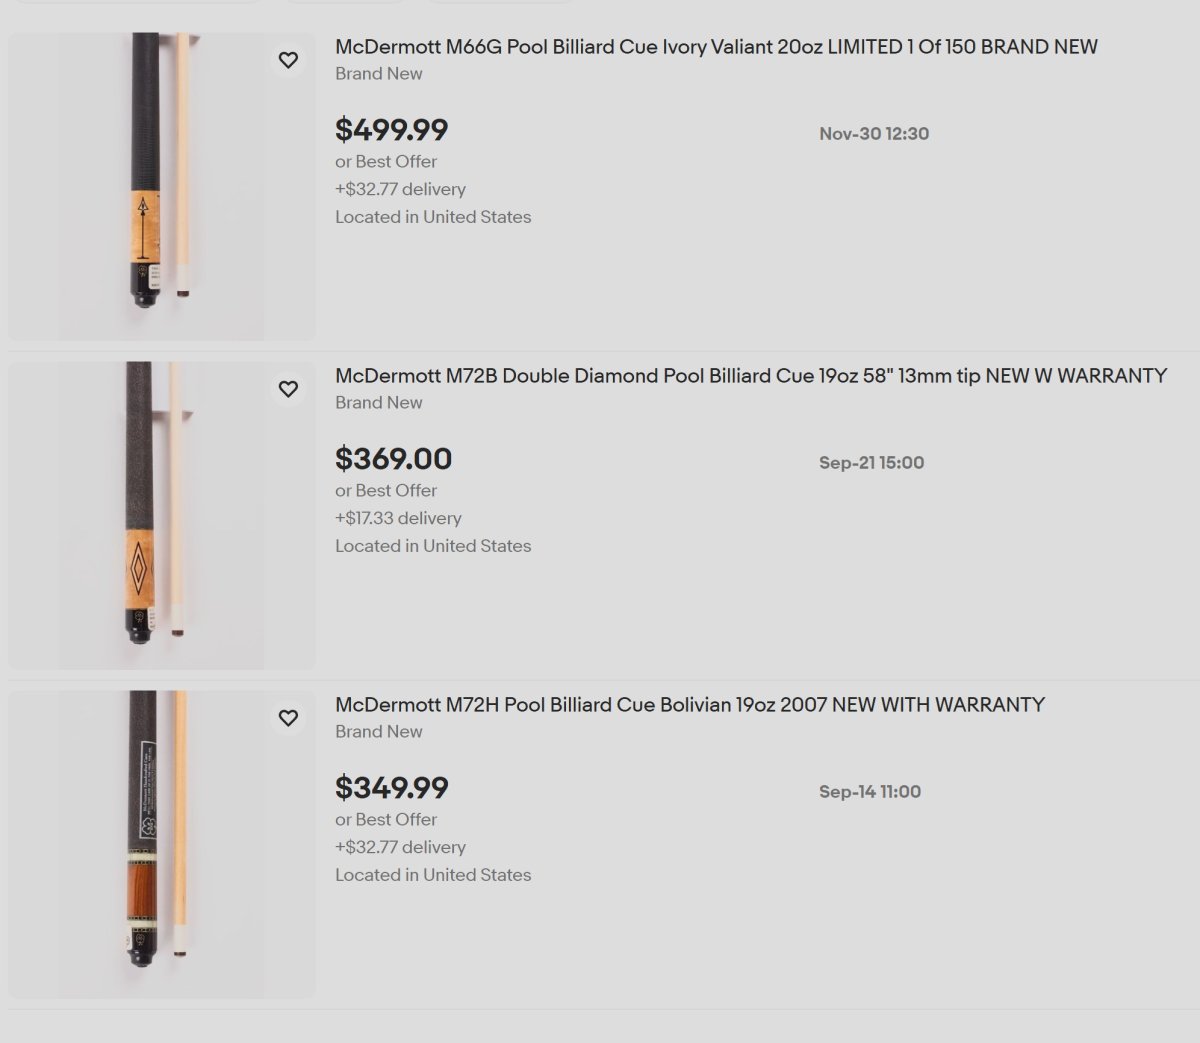Click the Nov-30 12:30 date
This screenshot has width=1200, height=1043.
pos(873,134)
